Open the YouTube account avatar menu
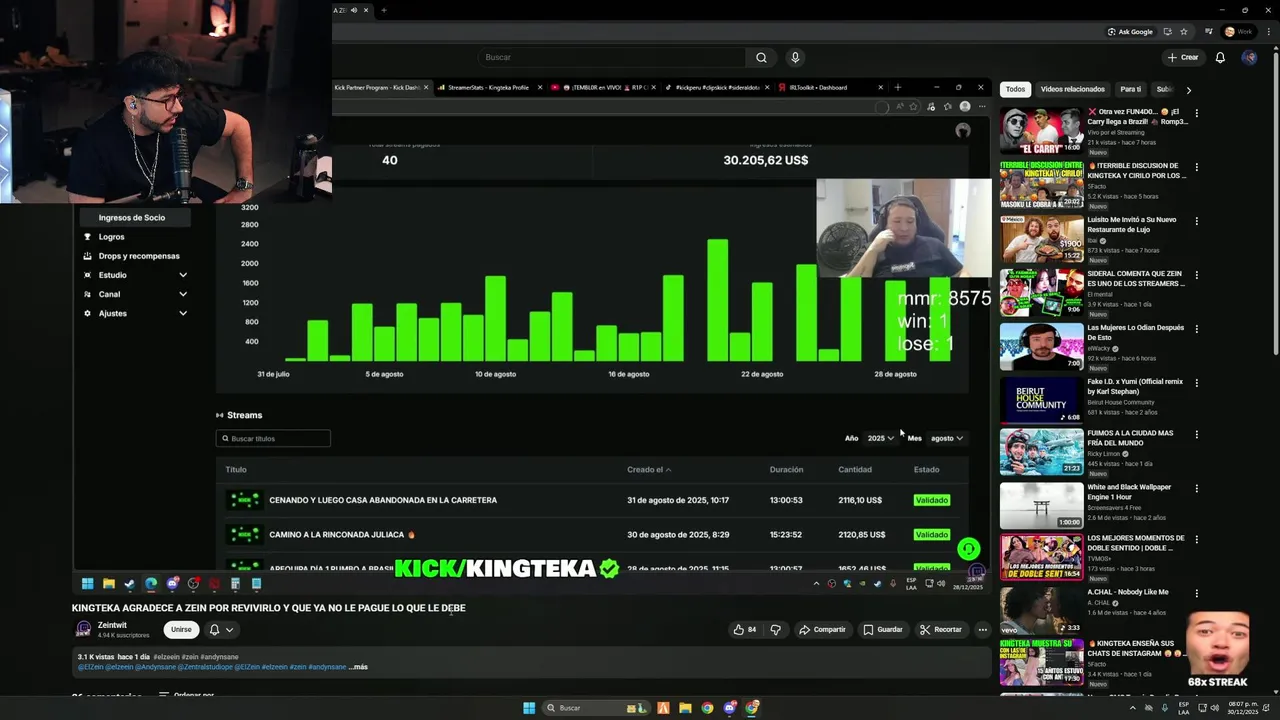Screen dimensions: 1280x720 click(1249, 57)
